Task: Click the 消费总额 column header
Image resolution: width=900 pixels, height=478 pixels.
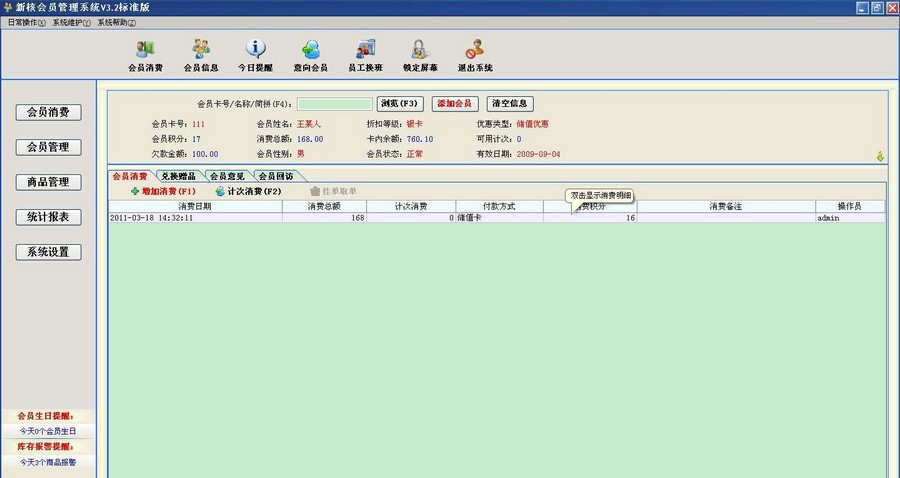Action: 324,206
